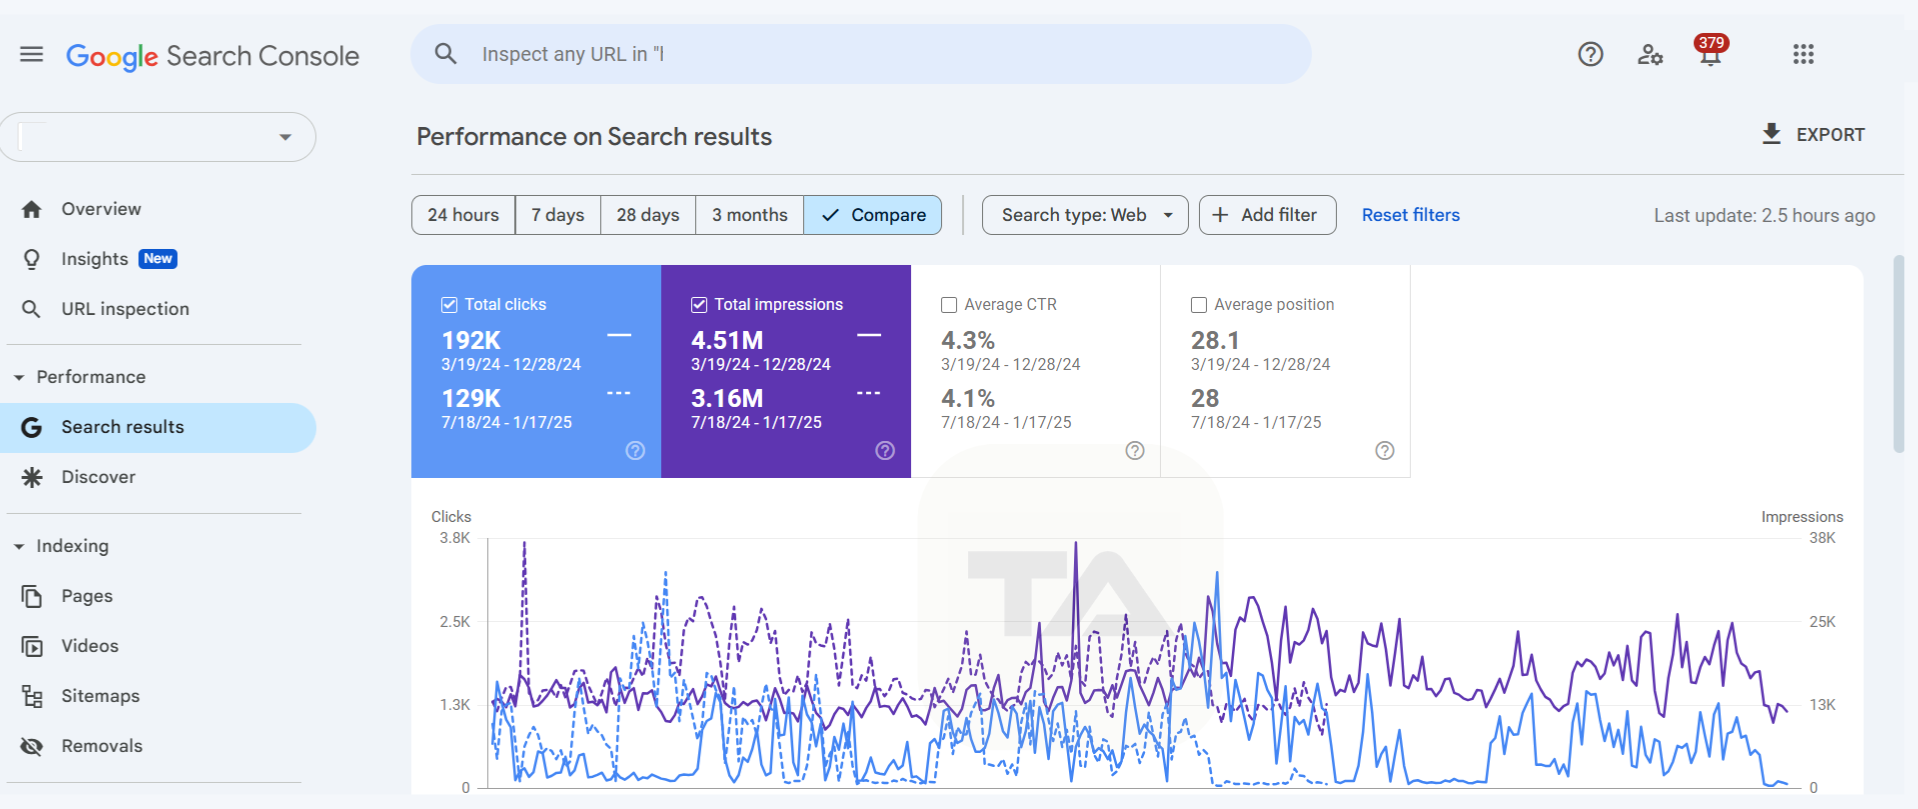Screen dimensions: 1918x809
Task: Click help icon in Total clicks card
Action: [x=635, y=451]
